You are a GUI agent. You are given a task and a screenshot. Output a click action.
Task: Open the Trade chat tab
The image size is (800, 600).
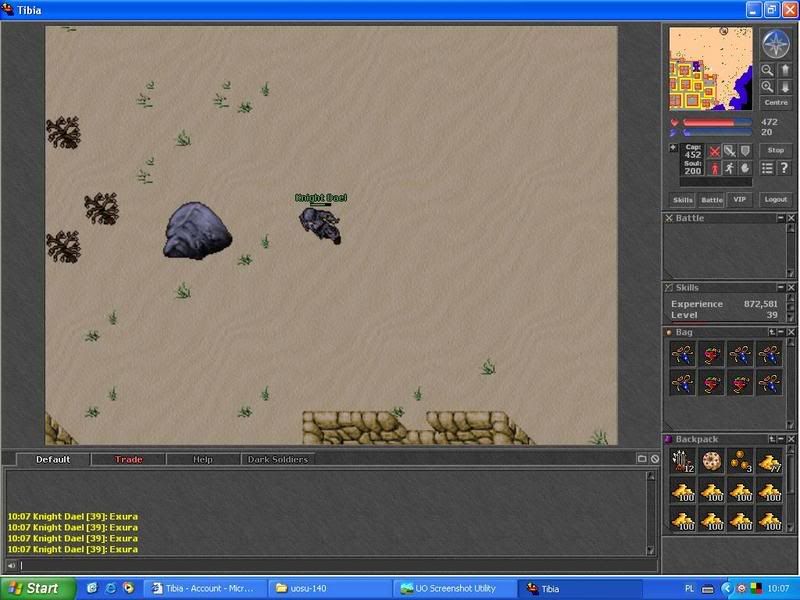[x=128, y=459]
